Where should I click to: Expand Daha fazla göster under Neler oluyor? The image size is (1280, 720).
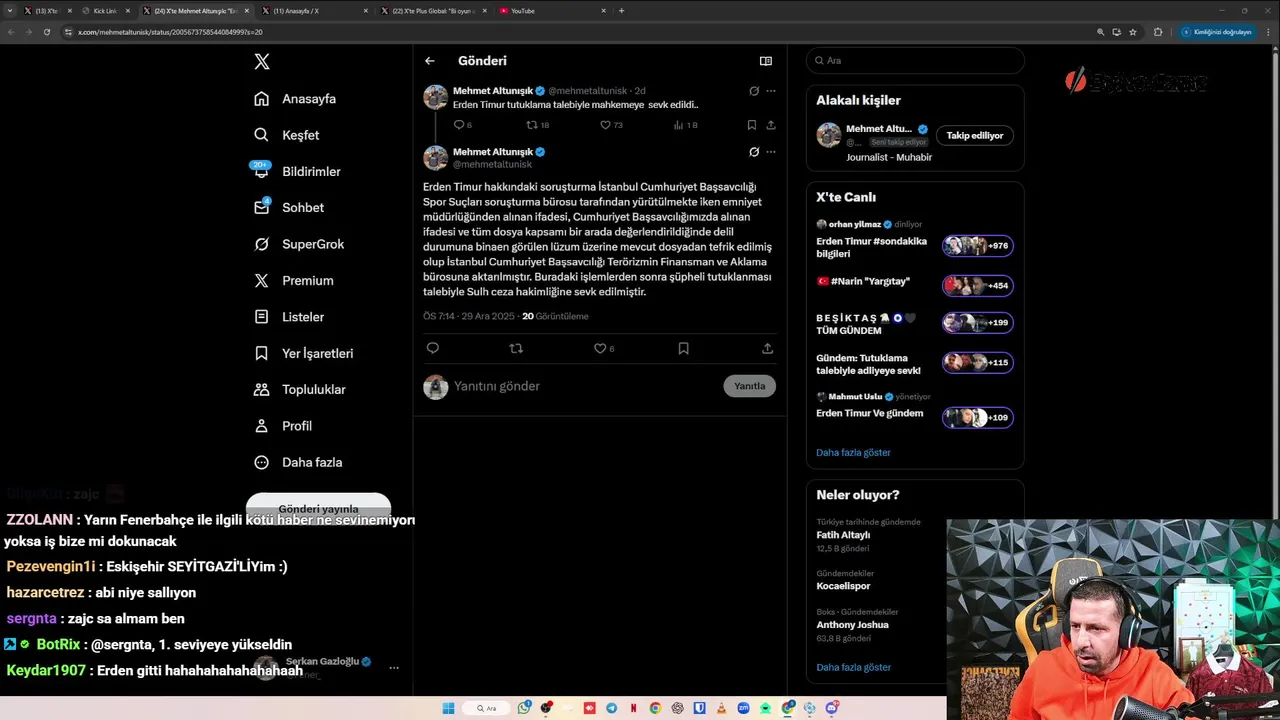[x=853, y=667]
